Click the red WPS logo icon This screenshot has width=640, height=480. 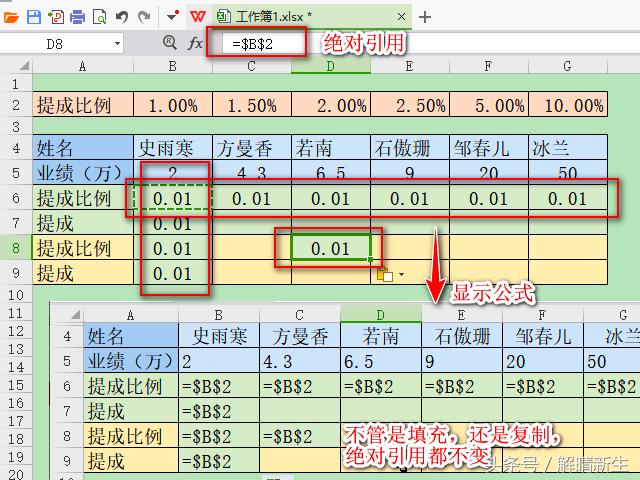(x=198, y=17)
